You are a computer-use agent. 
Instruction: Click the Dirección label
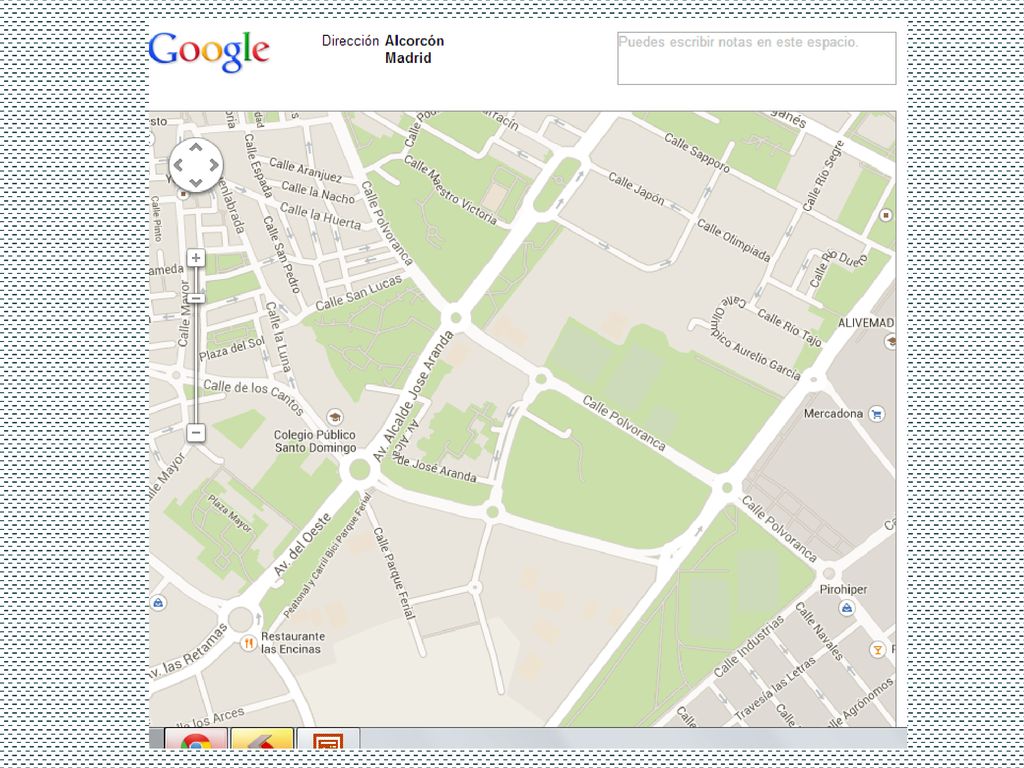pos(350,40)
